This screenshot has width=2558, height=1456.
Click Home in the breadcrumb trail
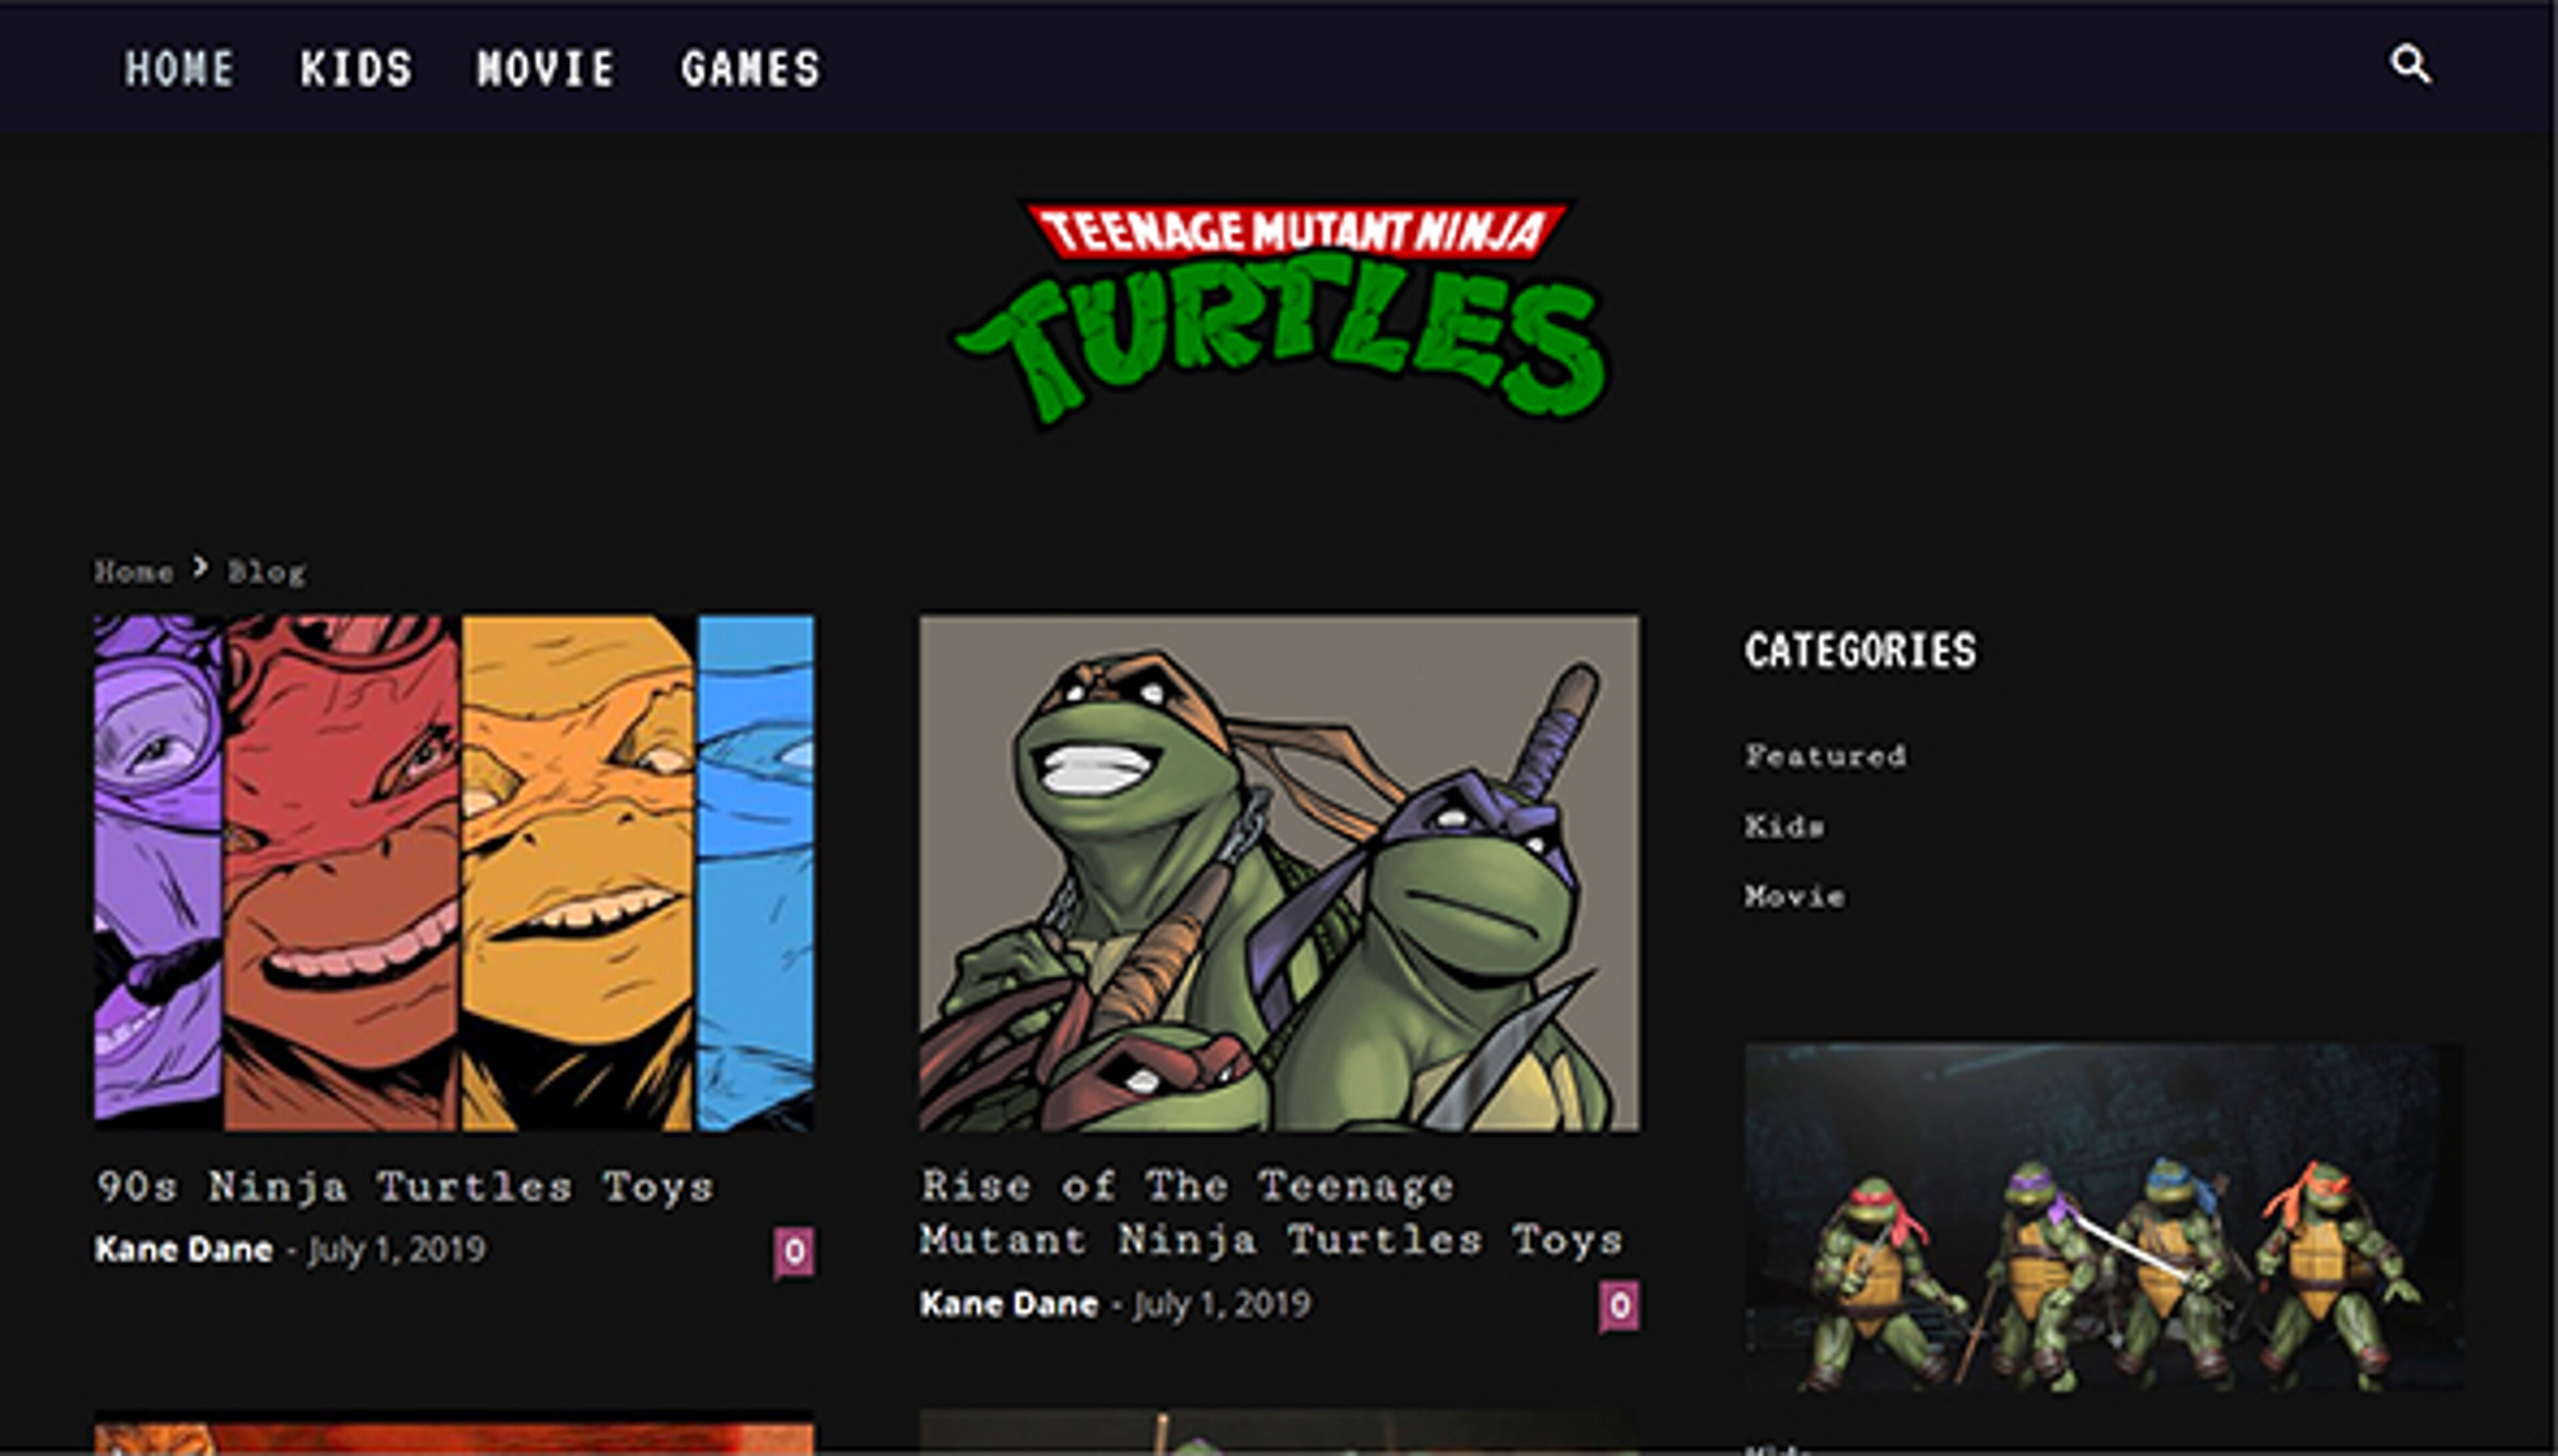tap(133, 570)
